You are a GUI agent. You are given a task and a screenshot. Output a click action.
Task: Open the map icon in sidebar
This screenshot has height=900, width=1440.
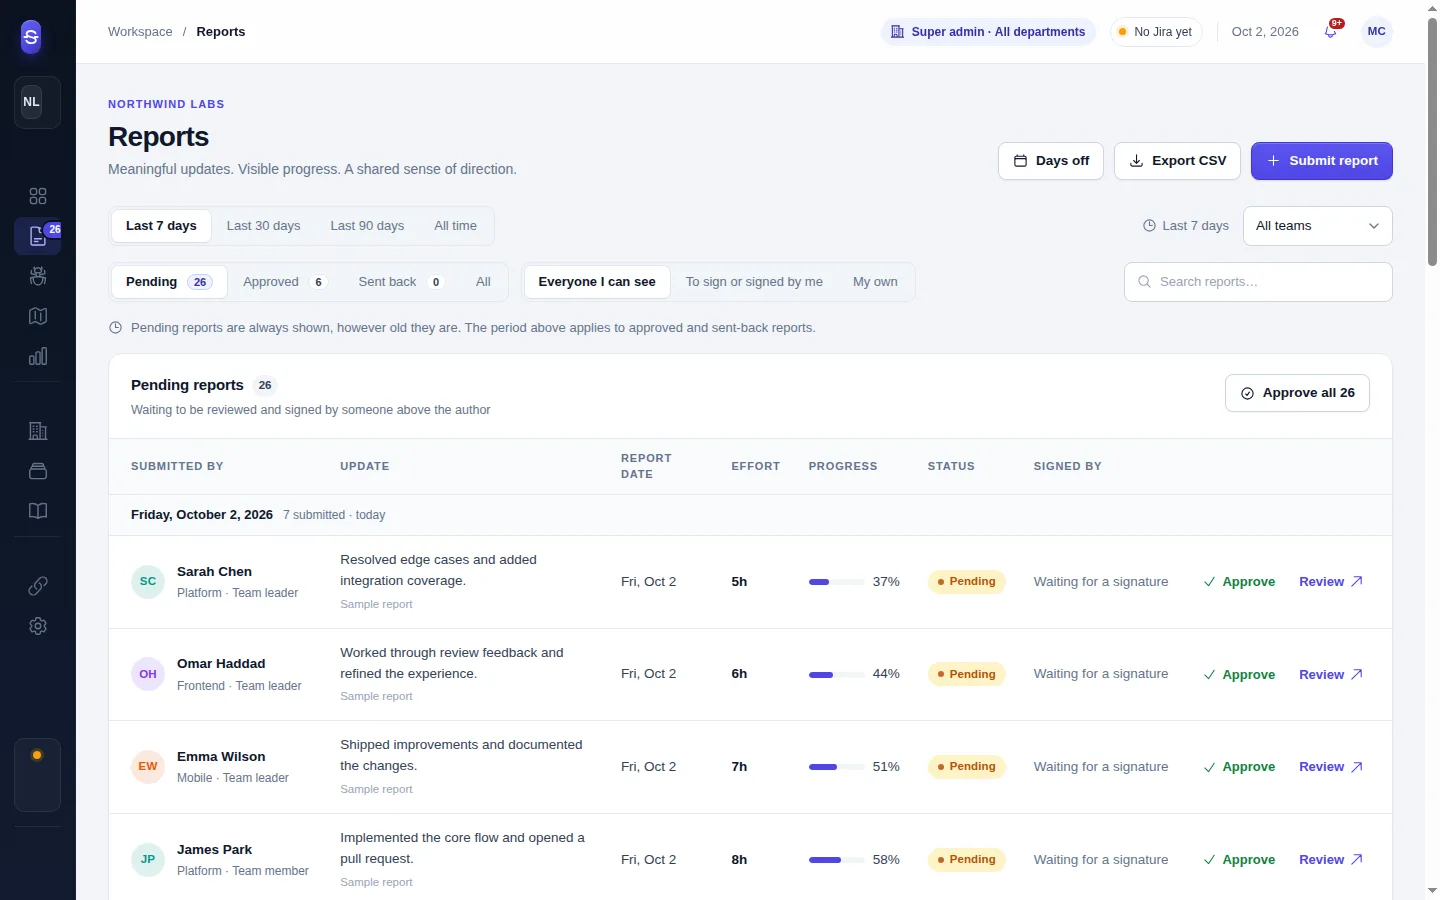[x=38, y=316]
